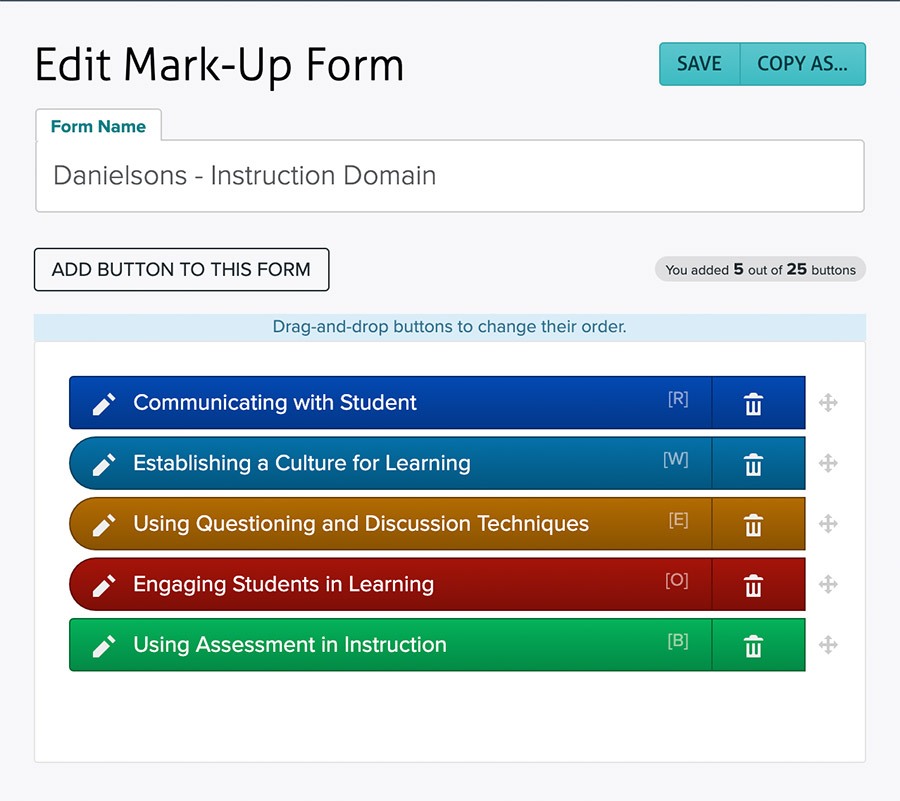The width and height of the screenshot is (900, 801).
Task: Edit Using Assessment in Instruction pencil icon
Action: tap(104, 646)
